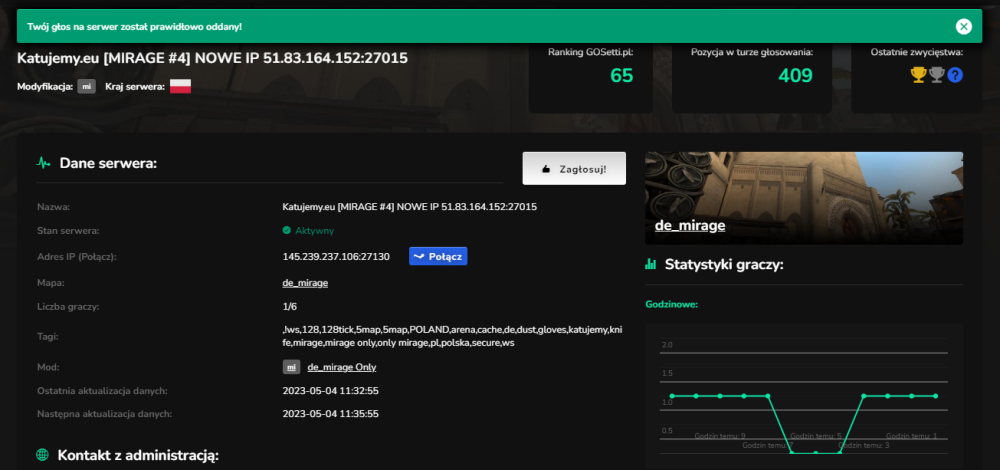
Task: Click the server tags list text
Action: point(452,336)
